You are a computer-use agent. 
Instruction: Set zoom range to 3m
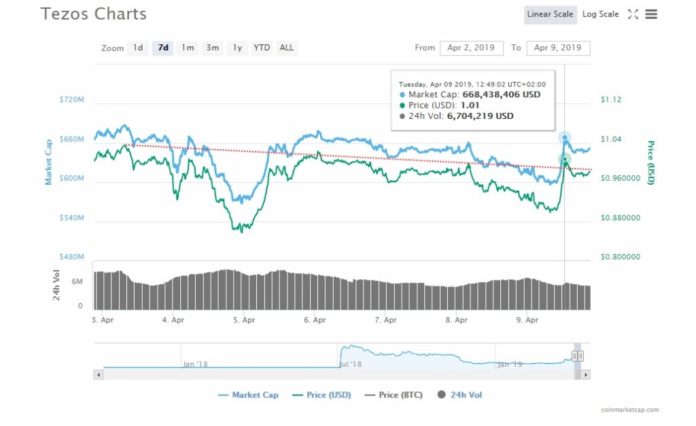[x=212, y=47]
